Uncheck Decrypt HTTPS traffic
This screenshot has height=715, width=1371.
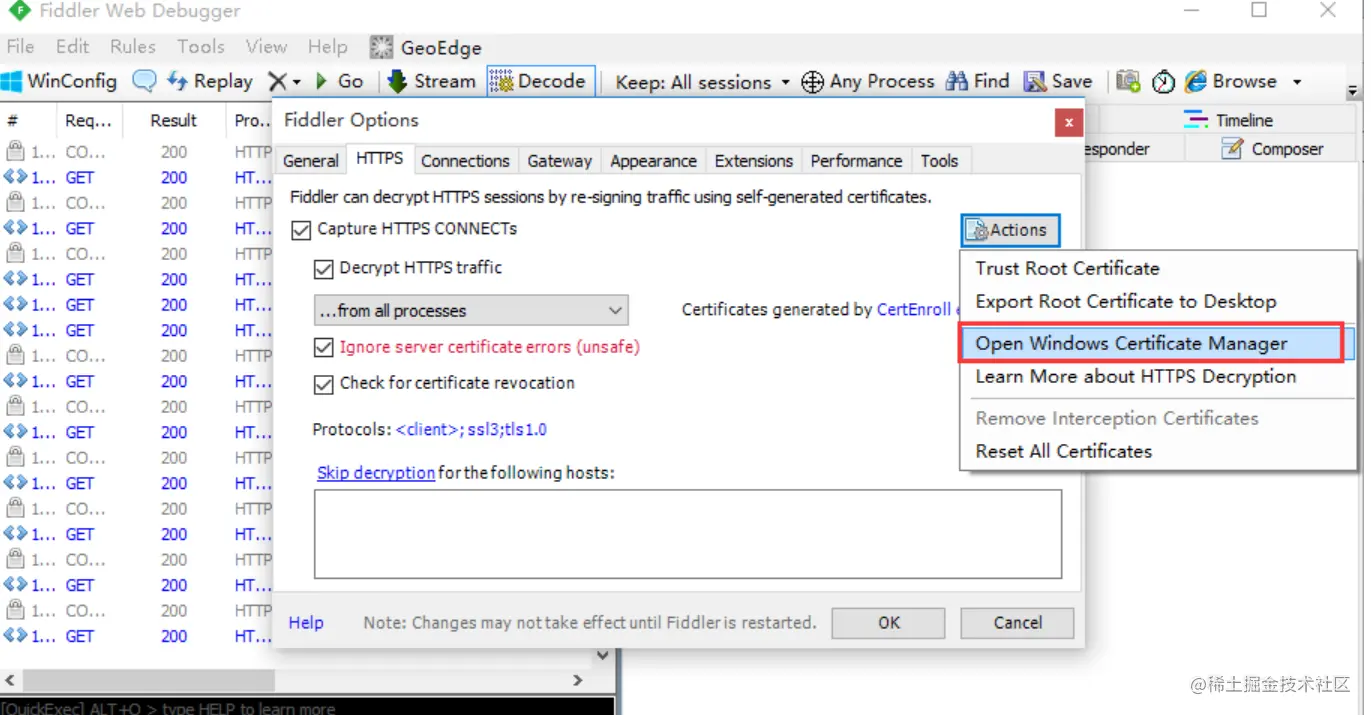[323, 269]
